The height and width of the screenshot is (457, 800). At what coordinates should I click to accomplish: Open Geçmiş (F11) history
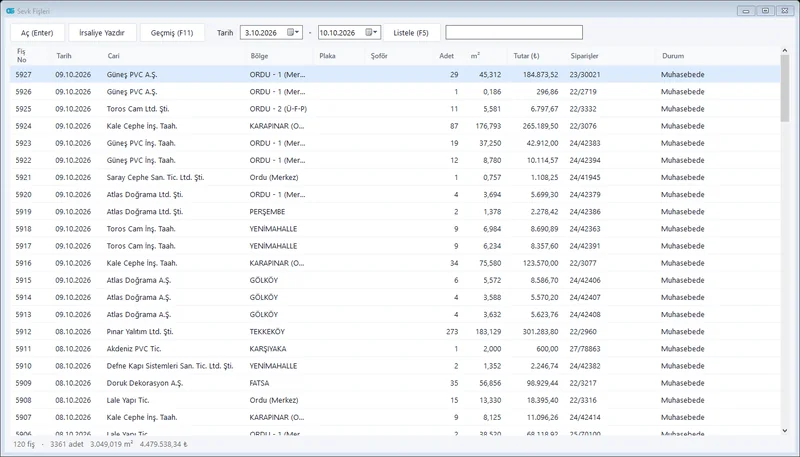click(x=172, y=33)
